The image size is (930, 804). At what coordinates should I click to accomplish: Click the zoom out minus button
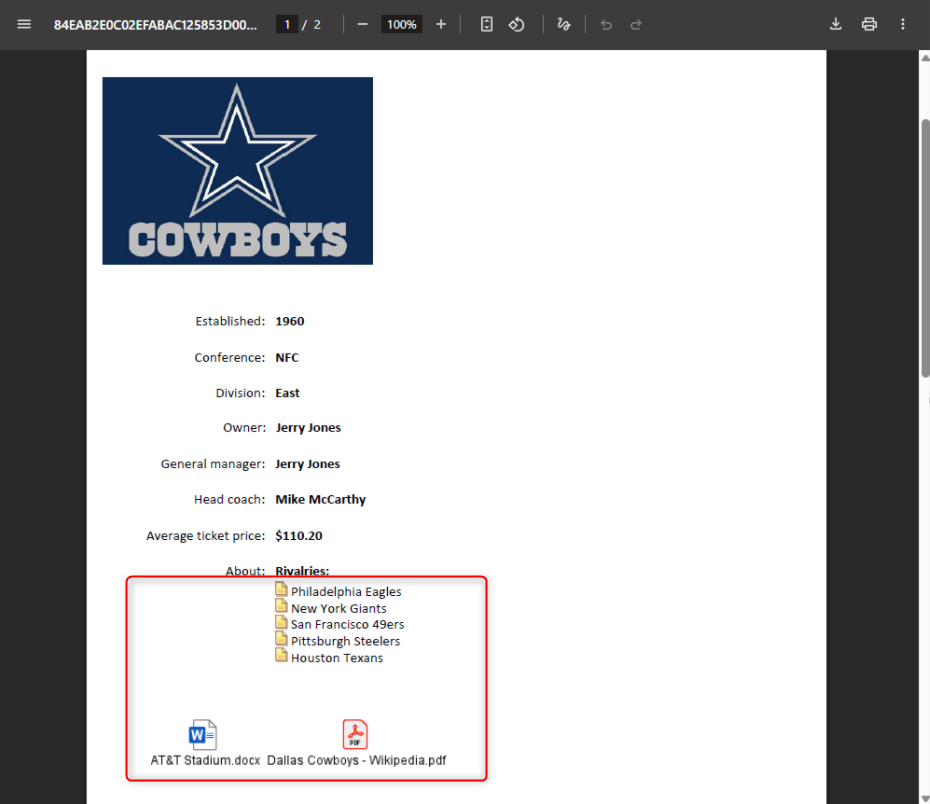362,24
